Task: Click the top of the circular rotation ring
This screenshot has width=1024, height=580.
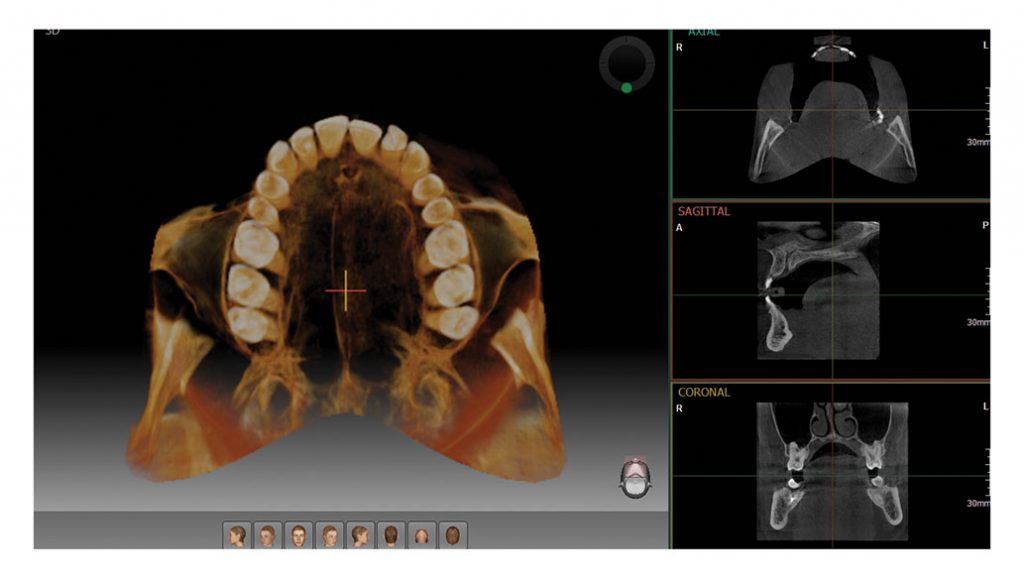Action: 627,40
